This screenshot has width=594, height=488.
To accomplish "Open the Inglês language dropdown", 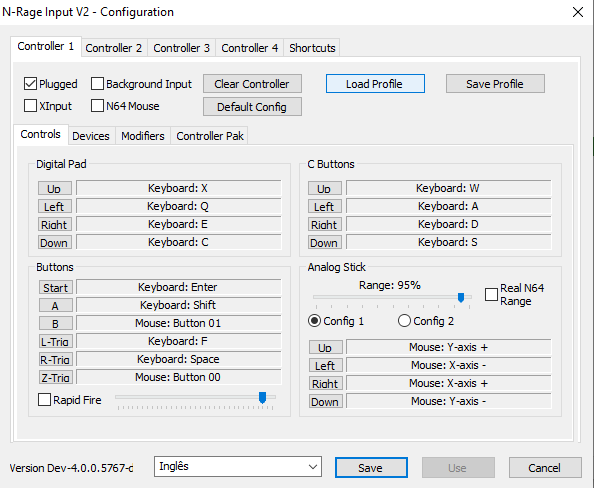I will [238, 466].
